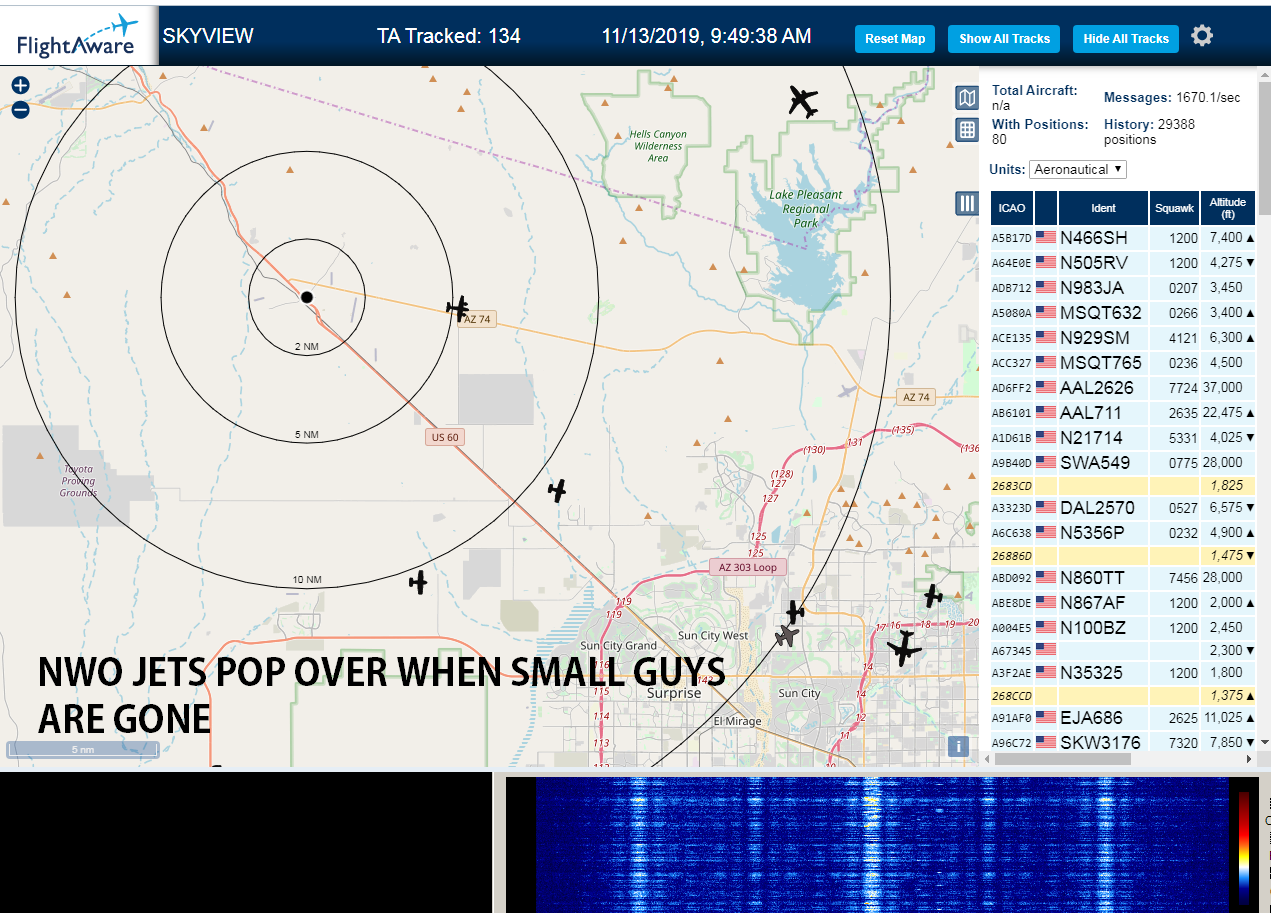Select the large jet icon near Hells Canyon

tap(802, 101)
